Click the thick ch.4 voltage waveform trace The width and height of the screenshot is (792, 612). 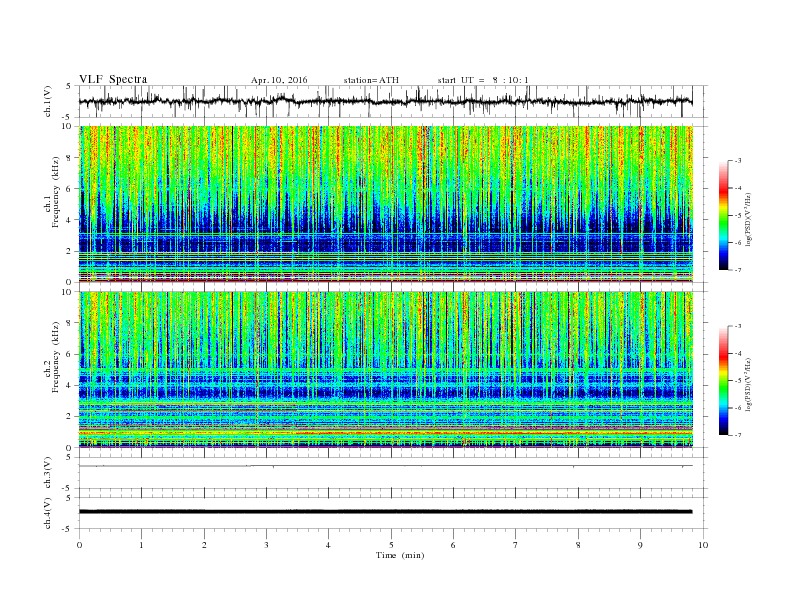coord(386,512)
